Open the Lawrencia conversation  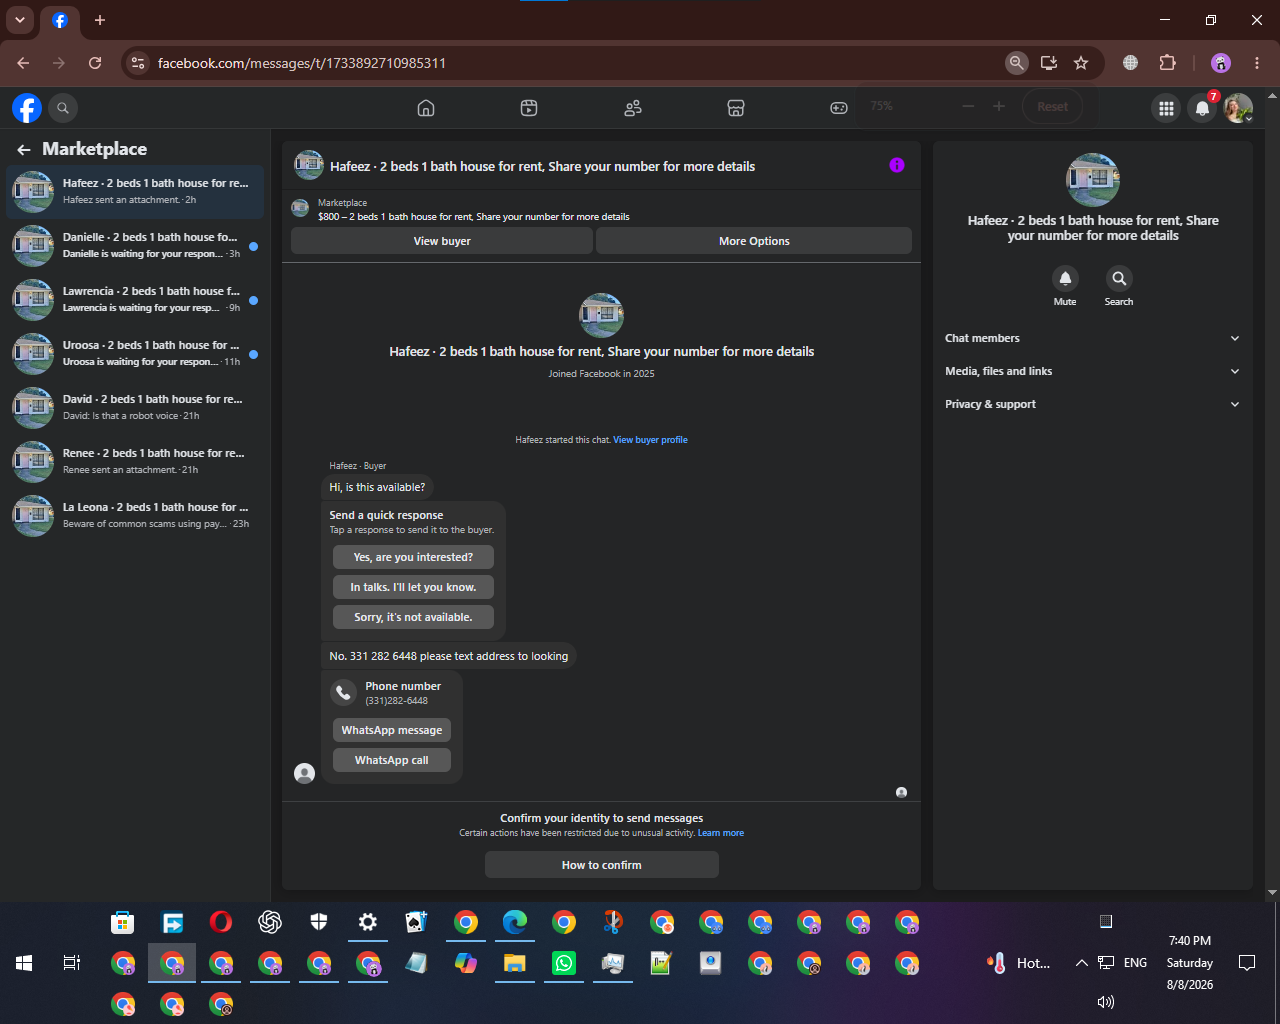[135, 299]
